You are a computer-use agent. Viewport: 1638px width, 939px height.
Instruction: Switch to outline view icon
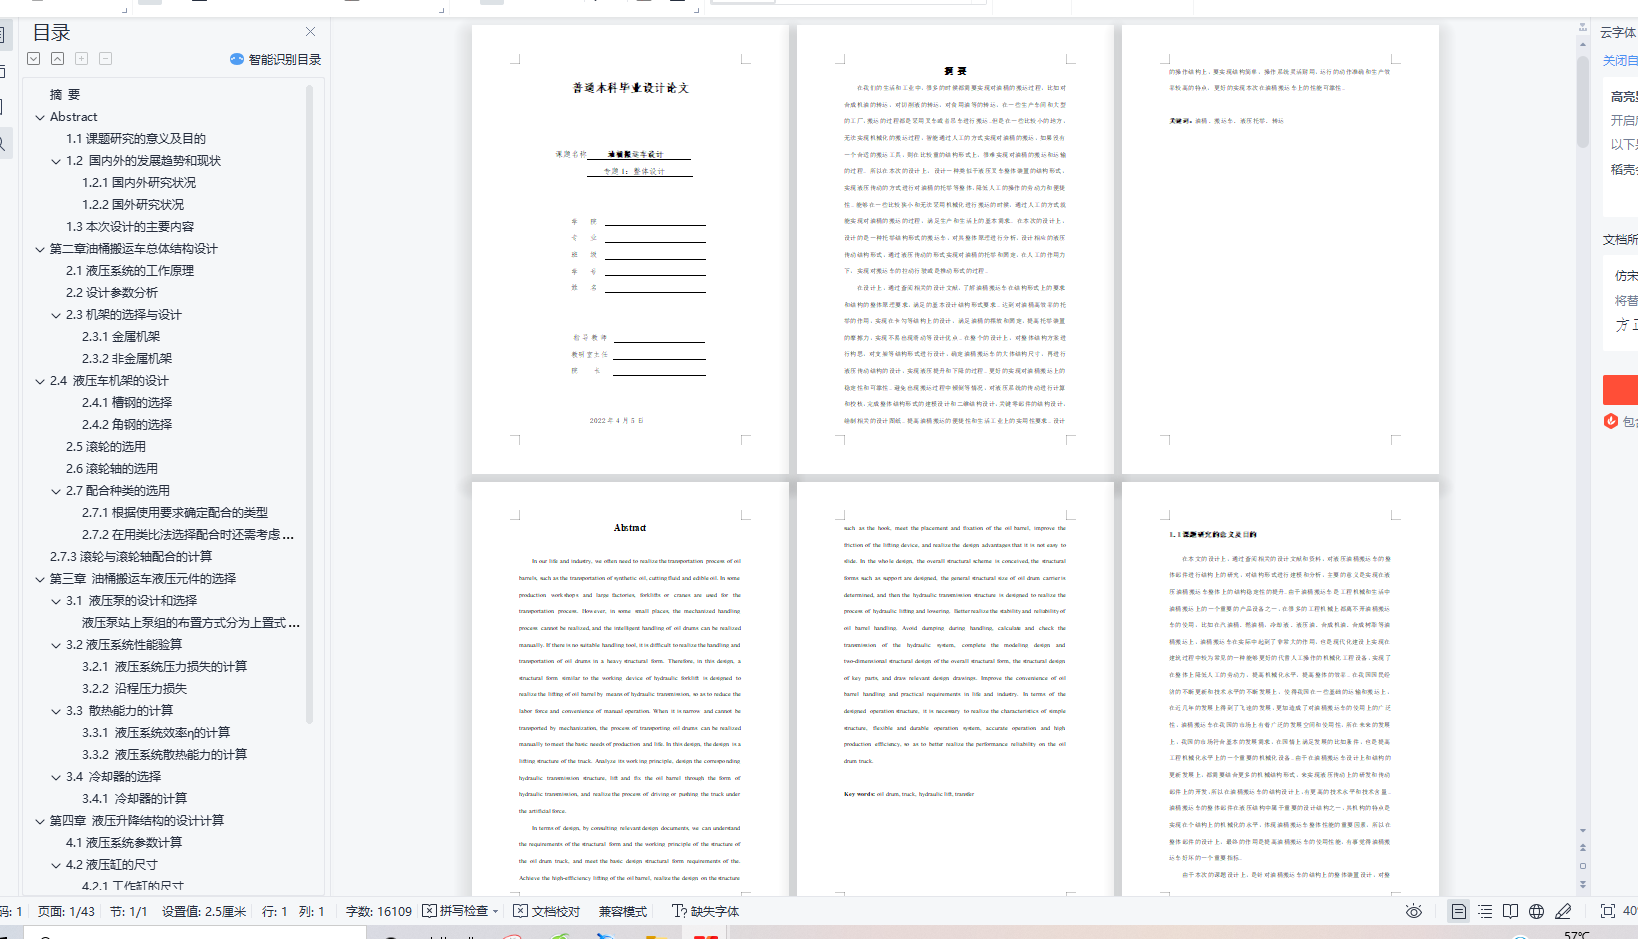click(1485, 911)
